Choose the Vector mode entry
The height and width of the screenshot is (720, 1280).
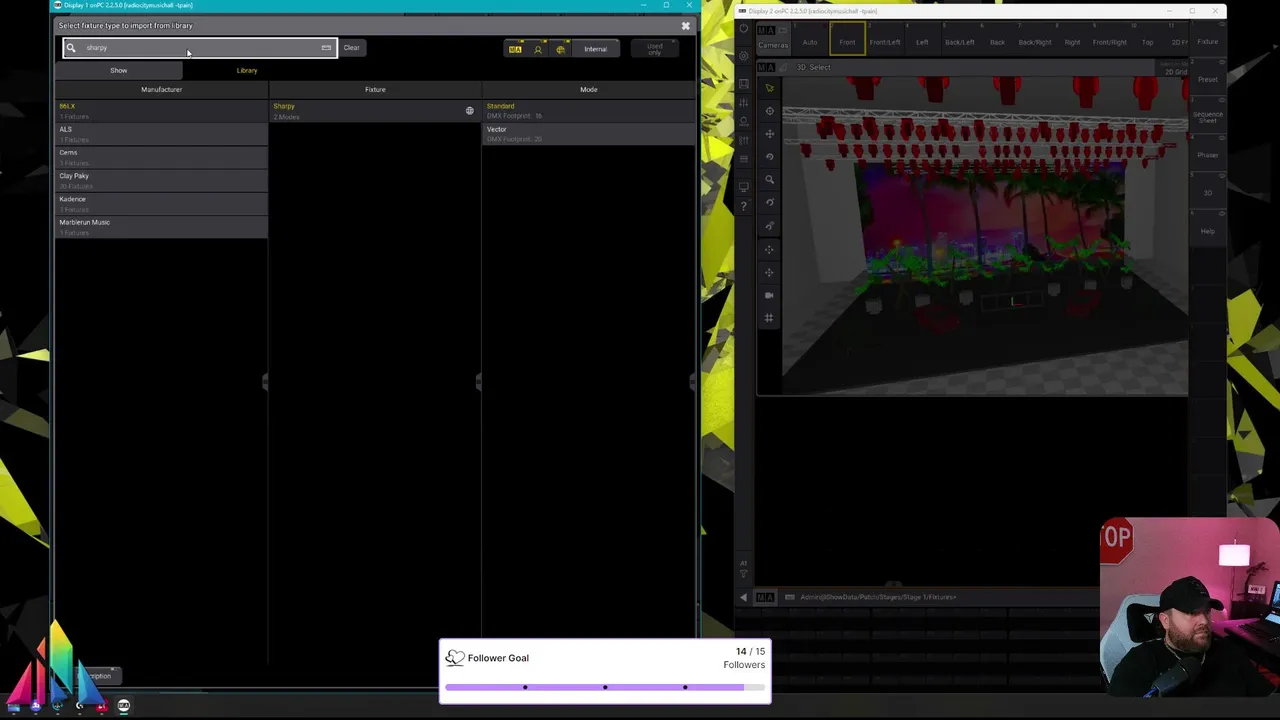click(588, 134)
